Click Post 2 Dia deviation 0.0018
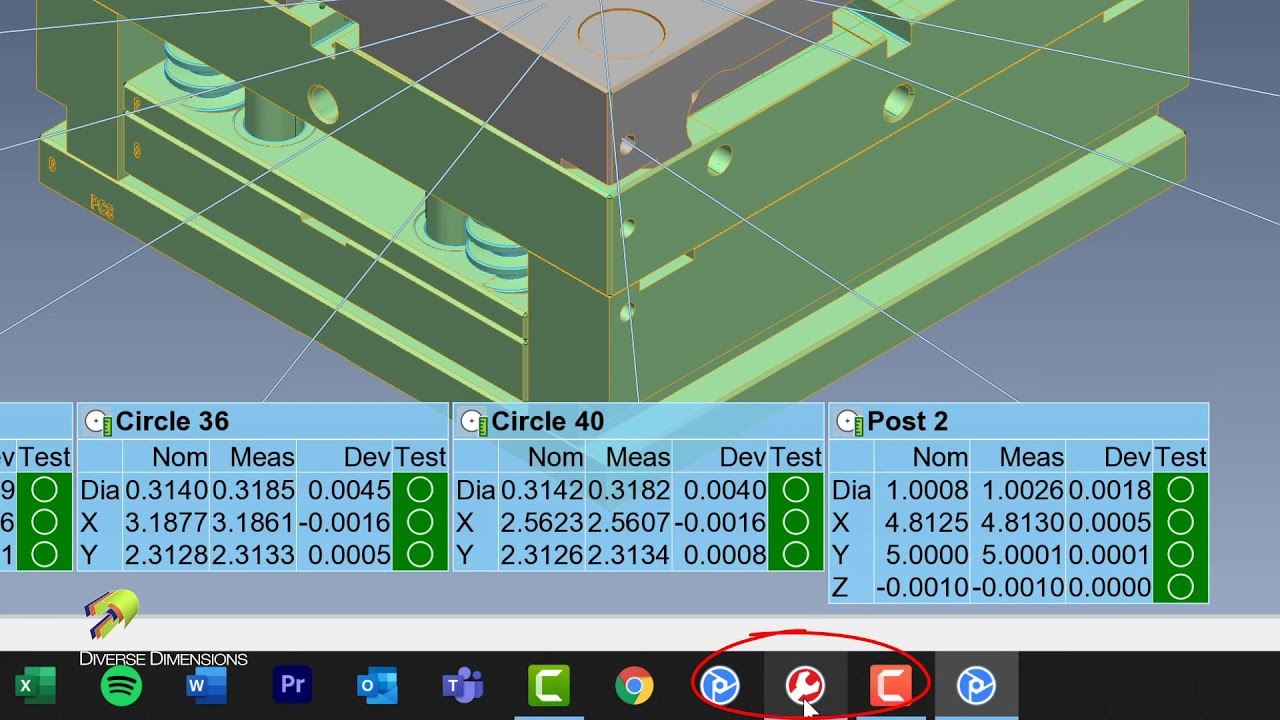This screenshot has width=1280, height=720. coord(1110,490)
